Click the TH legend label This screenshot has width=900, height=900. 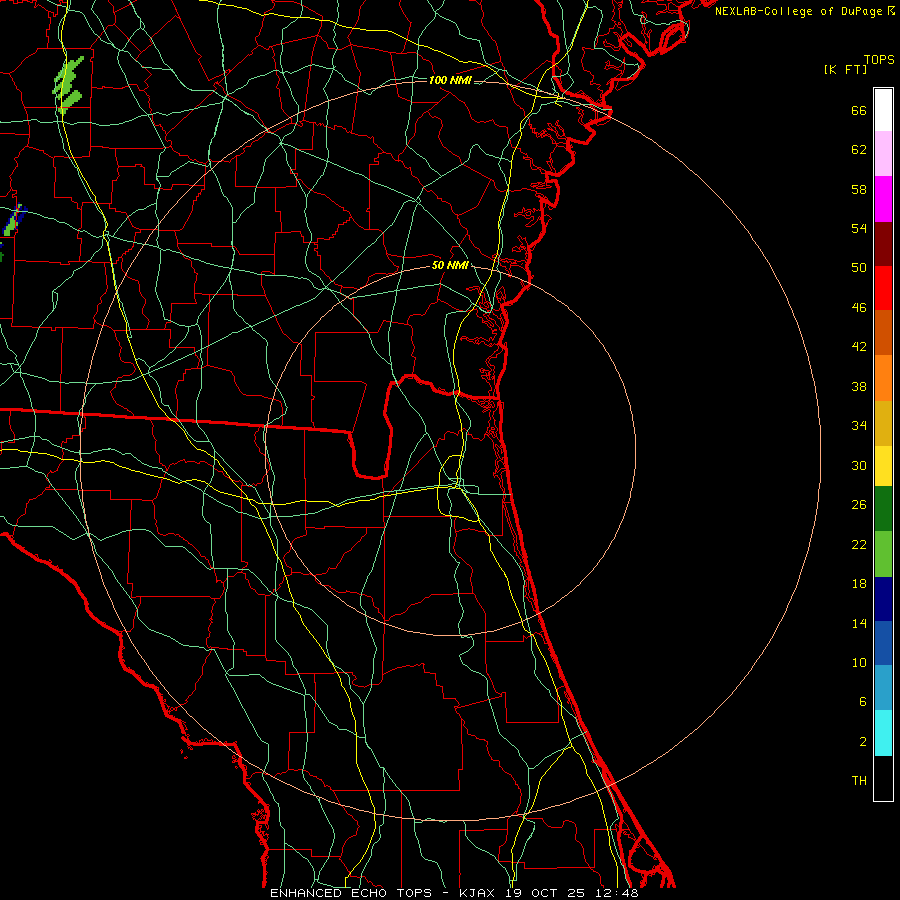(x=859, y=781)
